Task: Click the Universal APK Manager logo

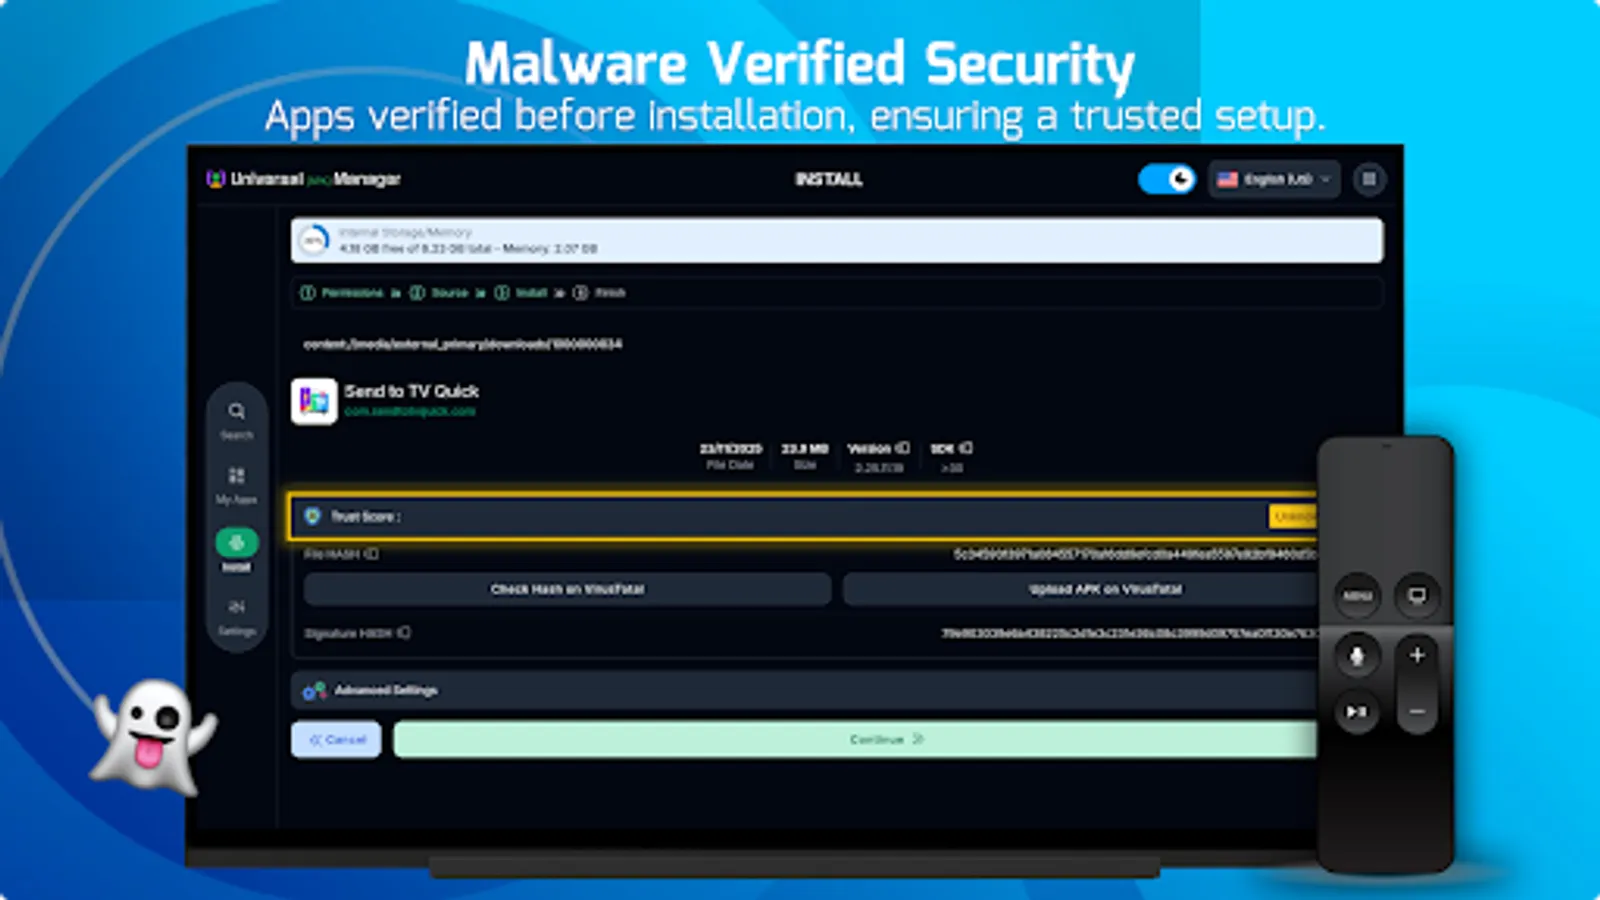Action: (x=215, y=179)
